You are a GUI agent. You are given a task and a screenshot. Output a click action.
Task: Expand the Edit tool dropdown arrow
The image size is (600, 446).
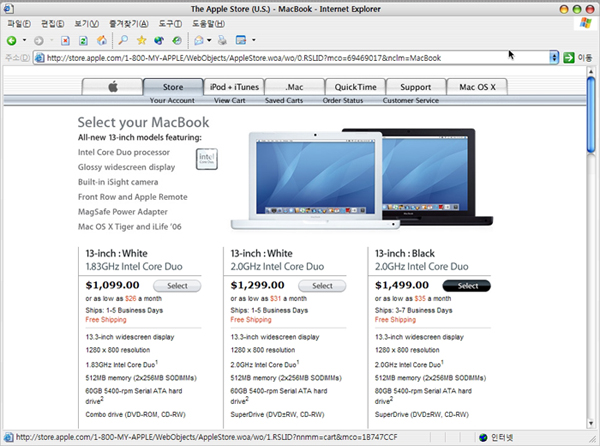point(253,40)
